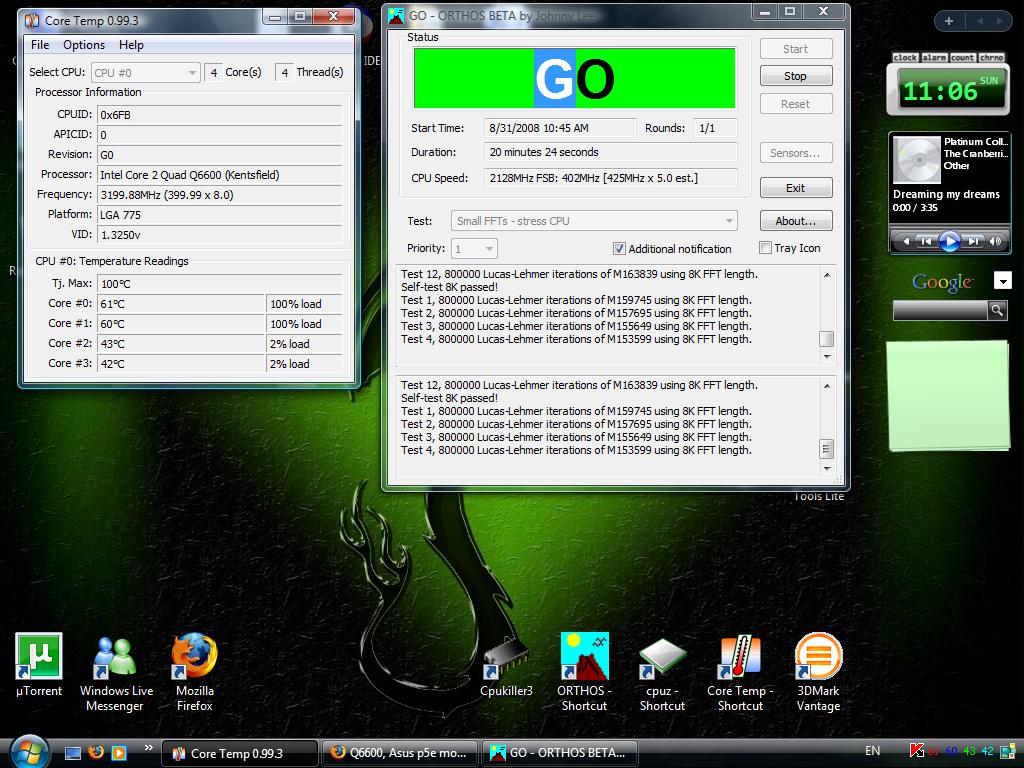
Task: Launch Mozilla Firefox from desktop
Action: [x=194, y=657]
